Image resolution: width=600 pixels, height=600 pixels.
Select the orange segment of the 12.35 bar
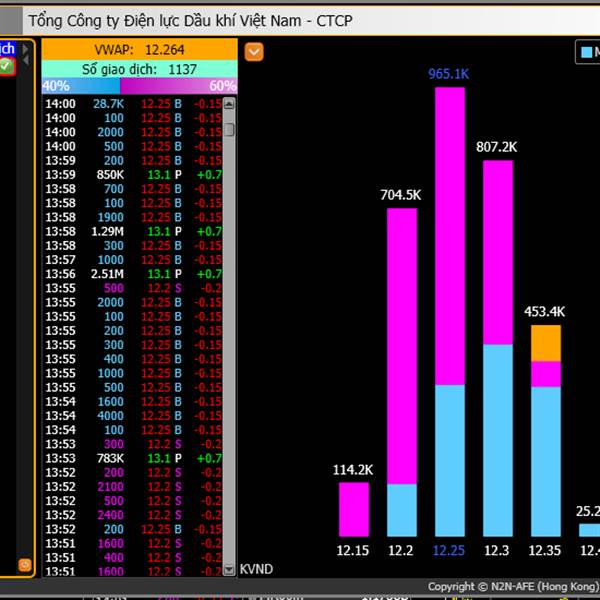(x=546, y=343)
